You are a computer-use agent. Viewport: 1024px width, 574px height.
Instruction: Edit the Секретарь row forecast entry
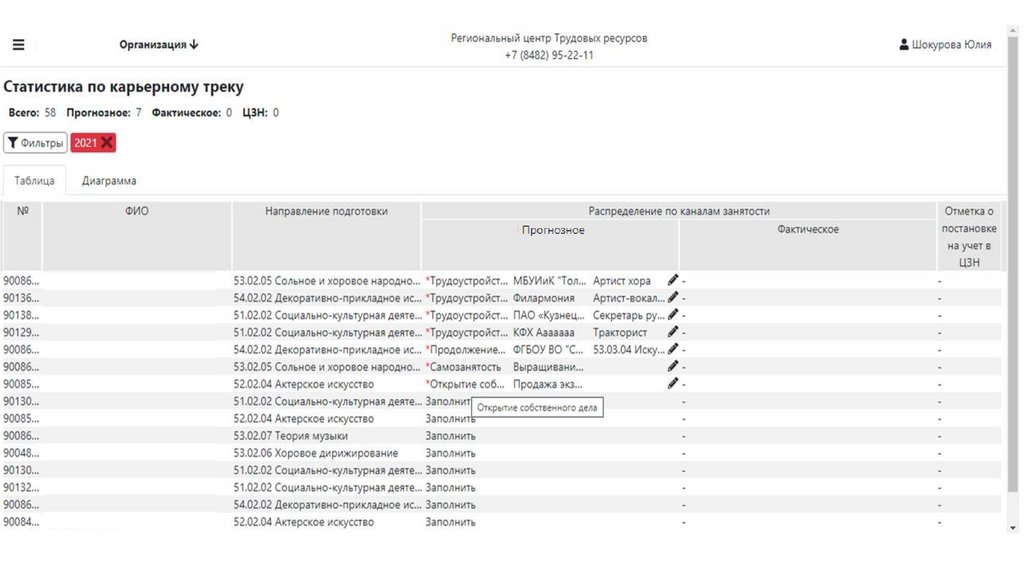click(673, 315)
